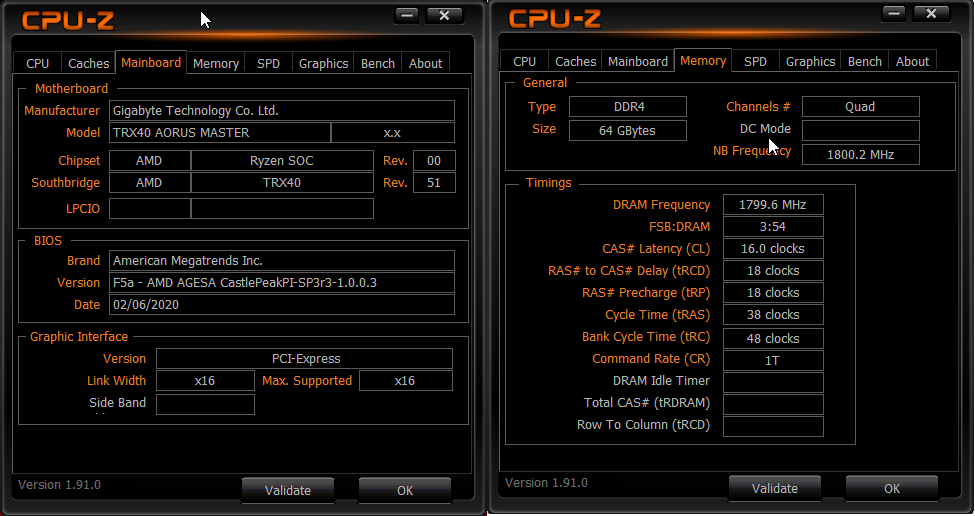Open Mainboard tab in the right window
The image size is (975, 516).
coord(638,62)
